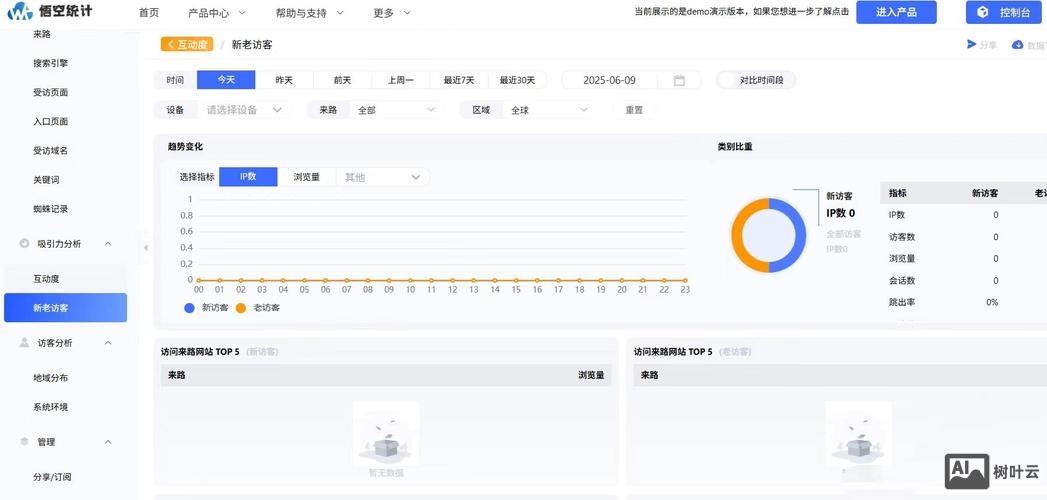Select the 今天 time tab

coord(226,80)
